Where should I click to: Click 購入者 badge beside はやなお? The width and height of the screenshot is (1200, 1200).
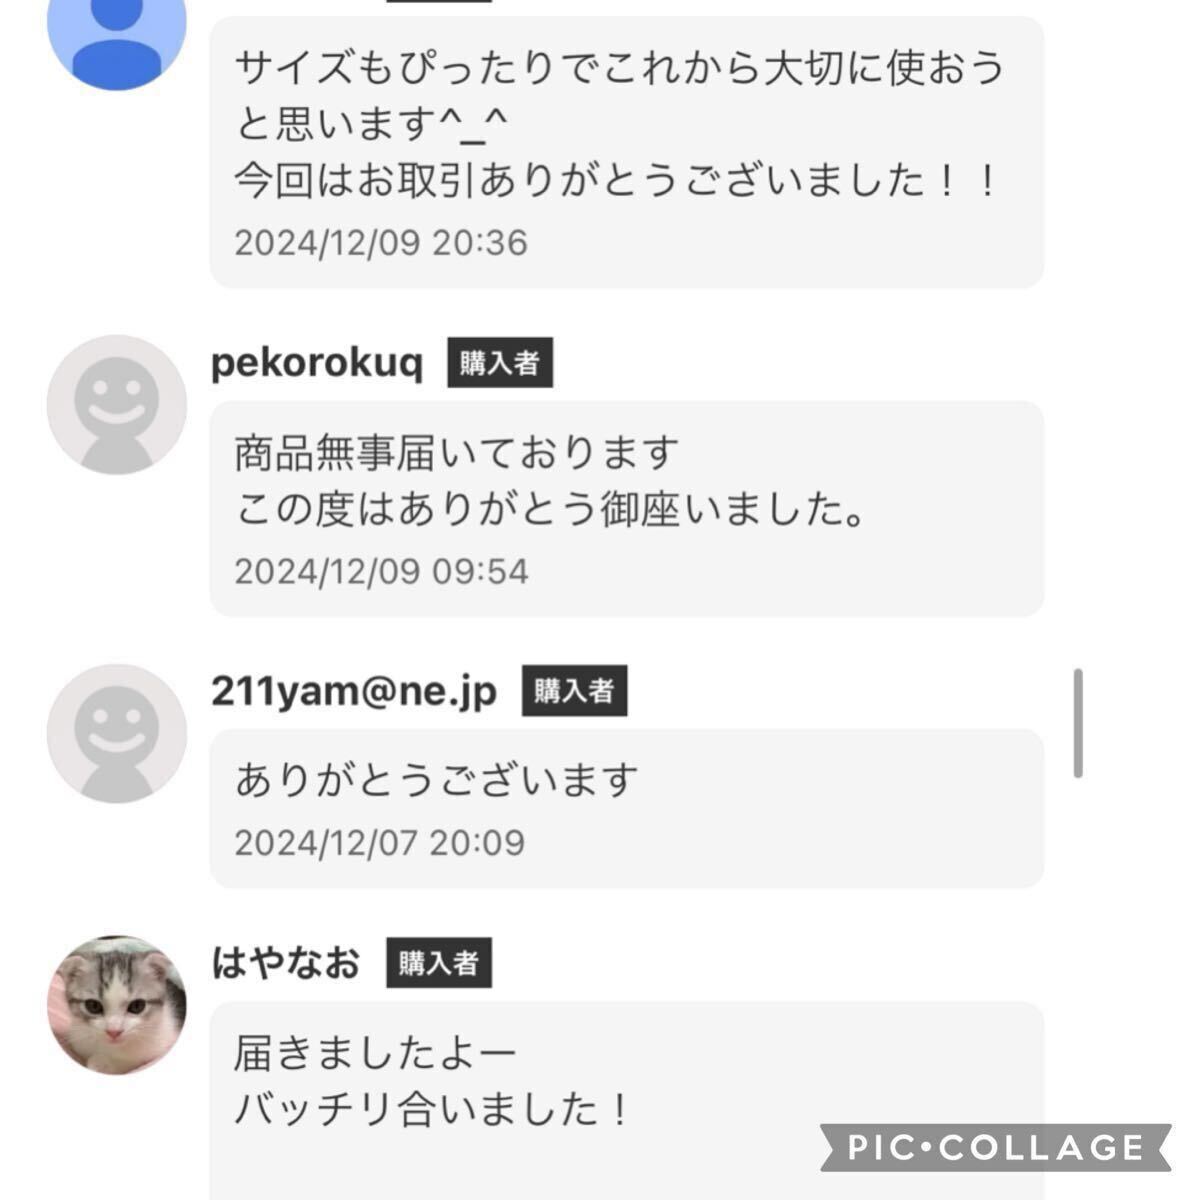pos(439,963)
